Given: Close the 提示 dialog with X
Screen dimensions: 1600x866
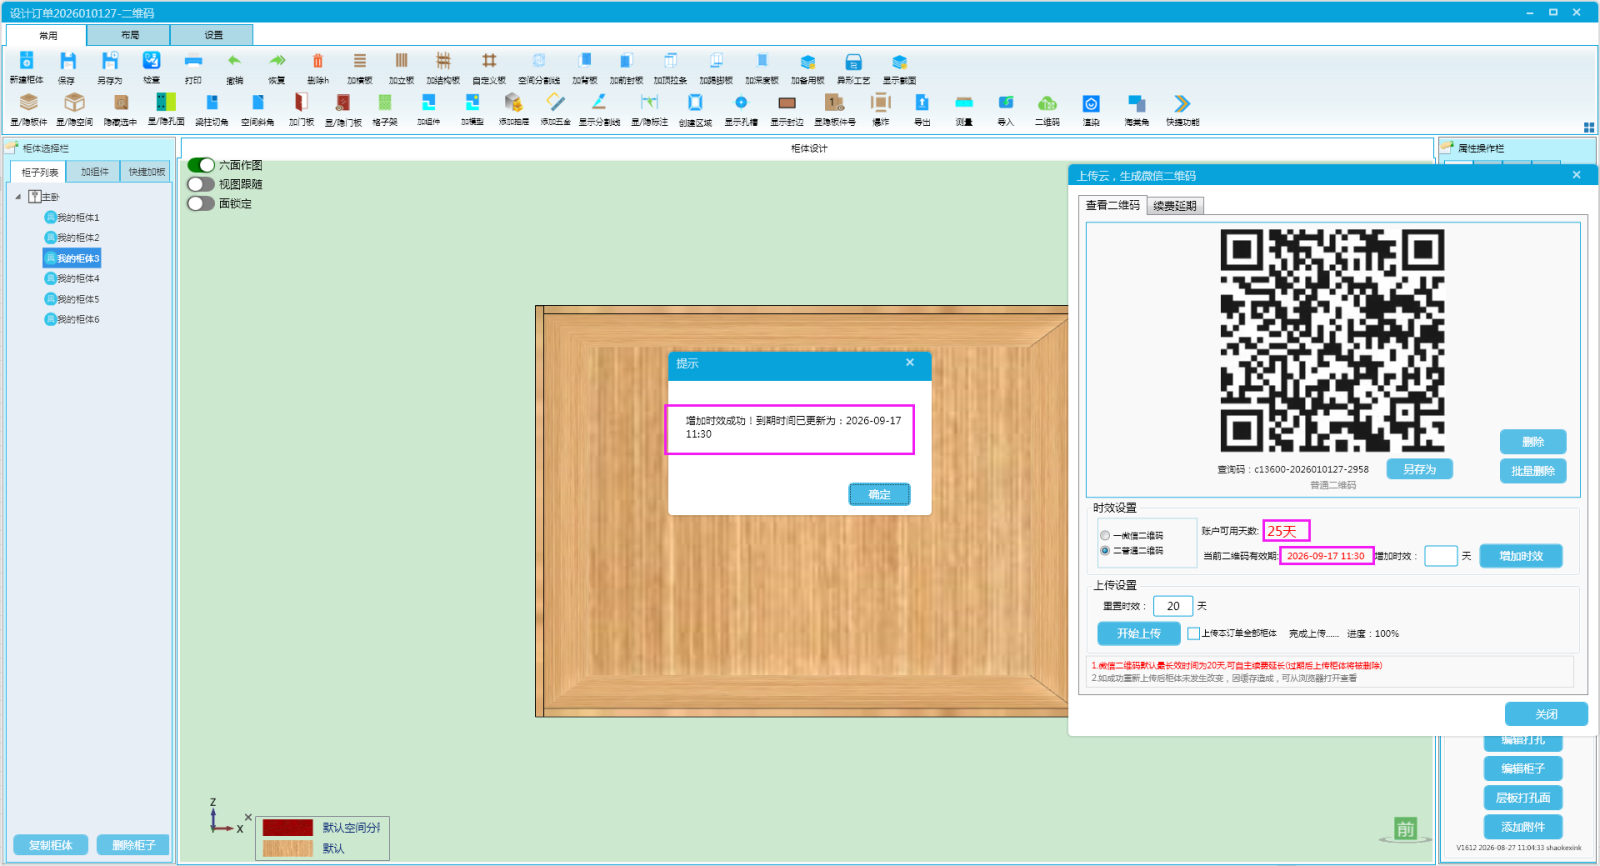Looking at the screenshot, I should tap(910, 363).
